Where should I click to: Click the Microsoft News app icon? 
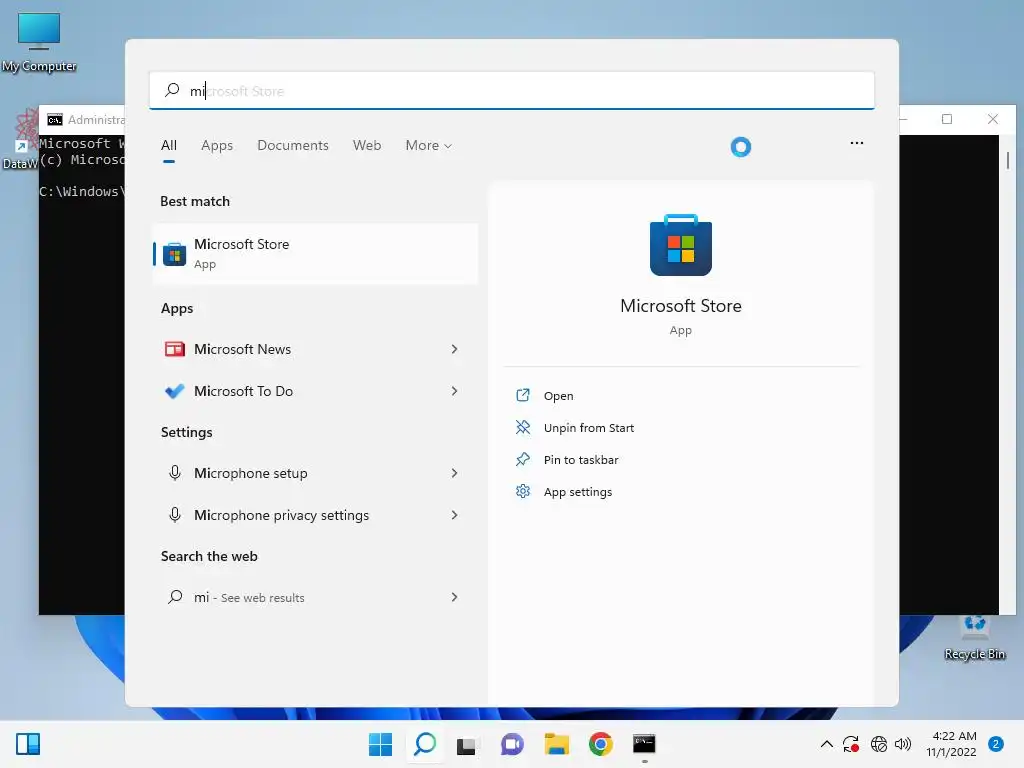point(174,349)
